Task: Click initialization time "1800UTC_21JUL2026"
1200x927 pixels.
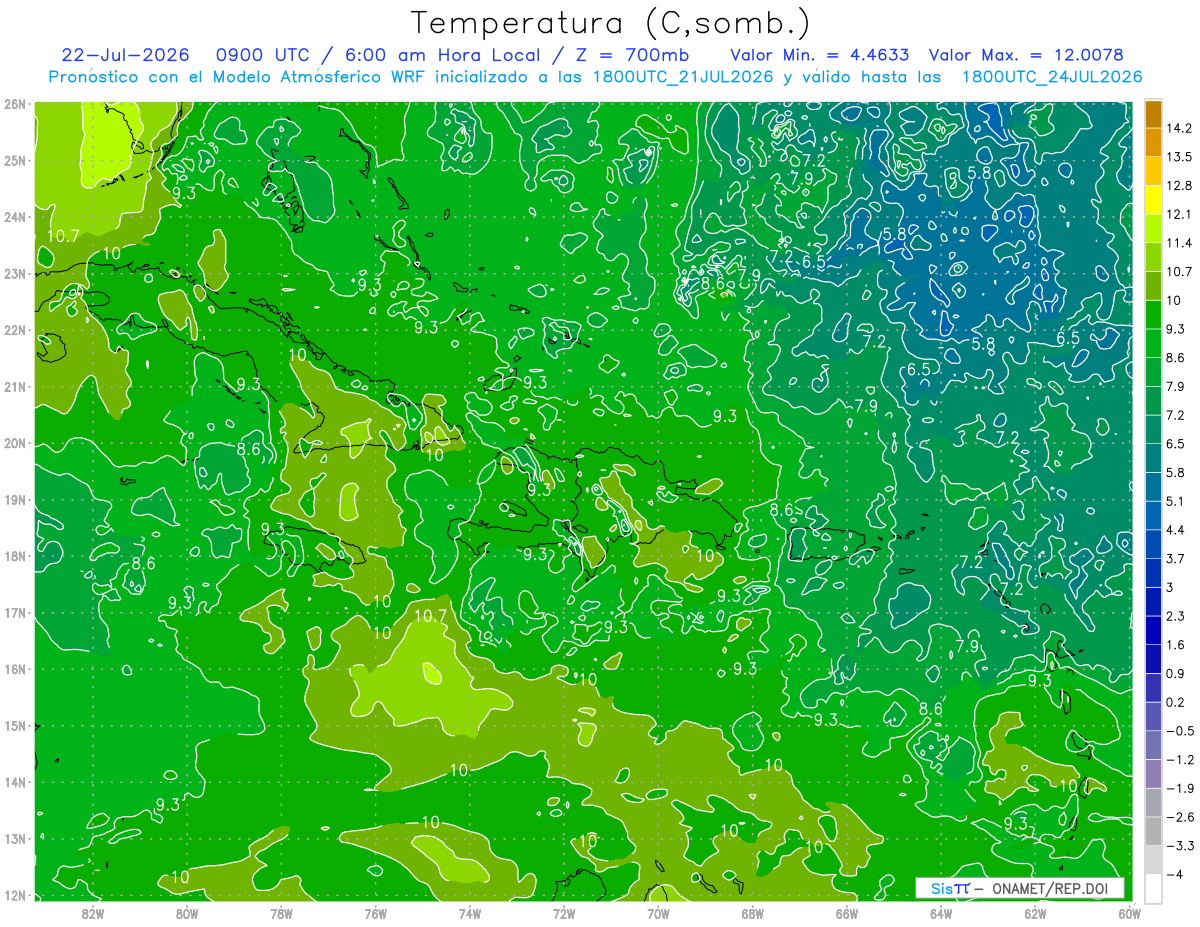Action: [x=683, y=76]
